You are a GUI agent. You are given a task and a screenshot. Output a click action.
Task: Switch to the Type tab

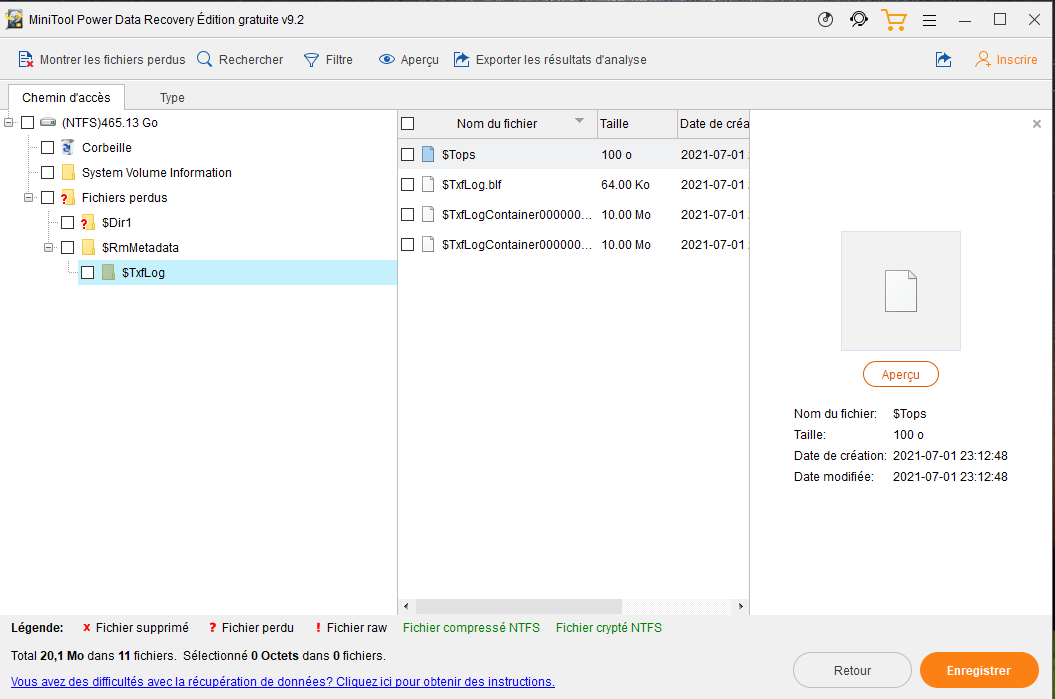click(x=172, y=98)
